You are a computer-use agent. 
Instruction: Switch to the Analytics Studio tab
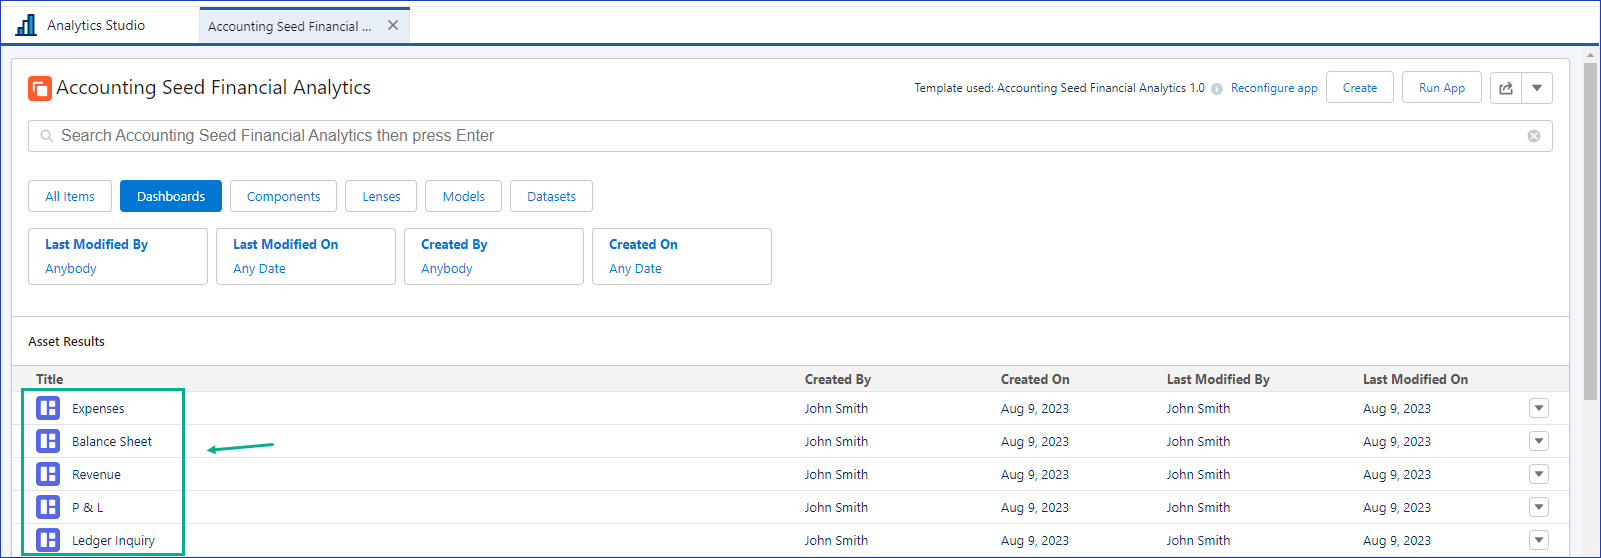coord(96,25)
